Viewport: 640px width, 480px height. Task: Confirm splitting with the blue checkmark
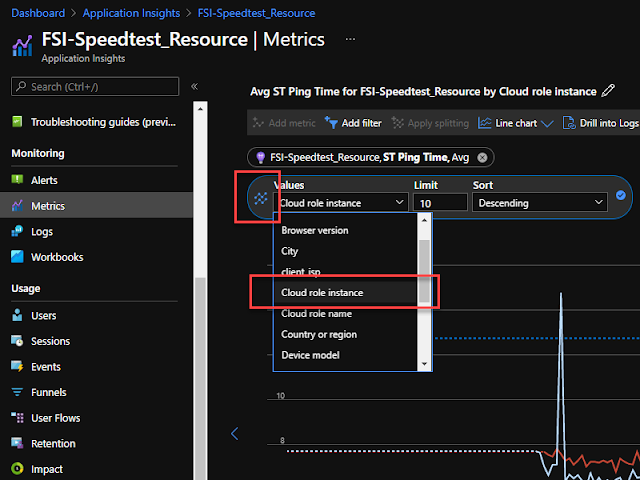[621, 195]
